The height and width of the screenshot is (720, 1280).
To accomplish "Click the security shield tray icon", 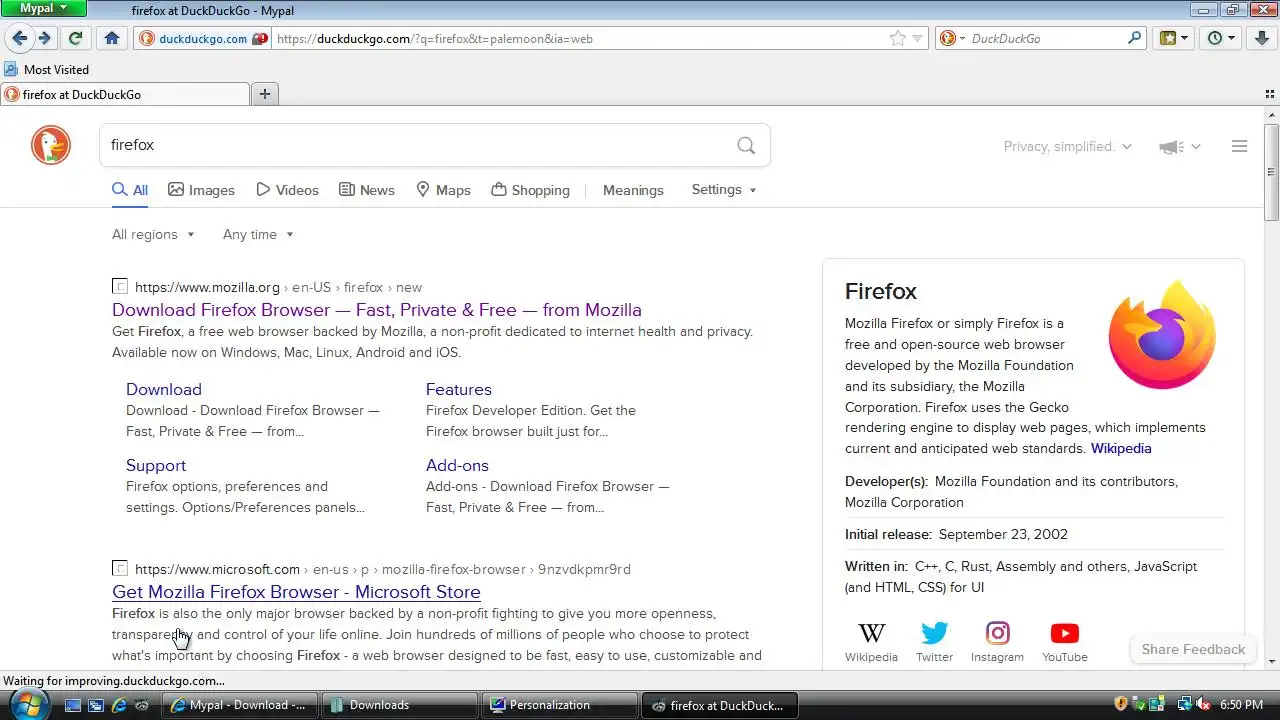I will point(1121,705).
